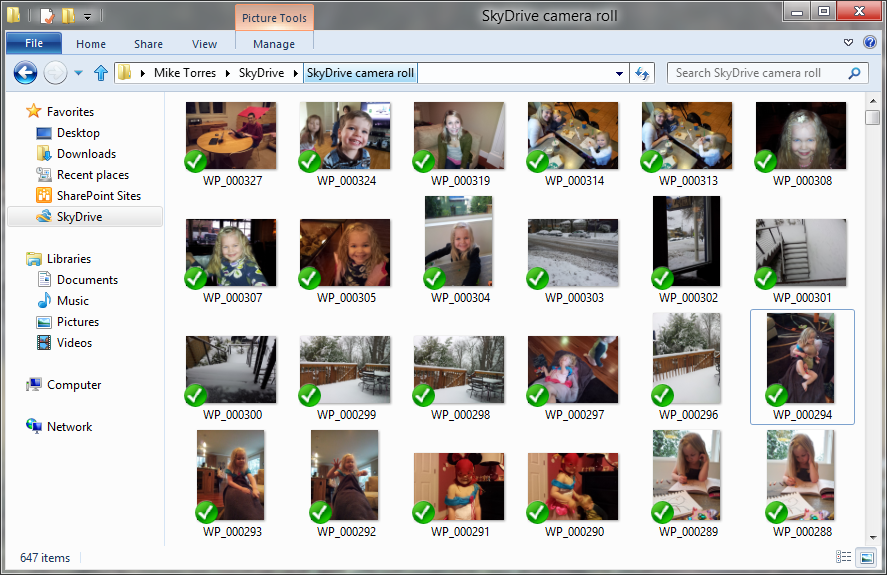Image resolution: width=887 pixels, height=575 pixels.
Task: Switch to the Manage tab
Action: pos(273,44)
